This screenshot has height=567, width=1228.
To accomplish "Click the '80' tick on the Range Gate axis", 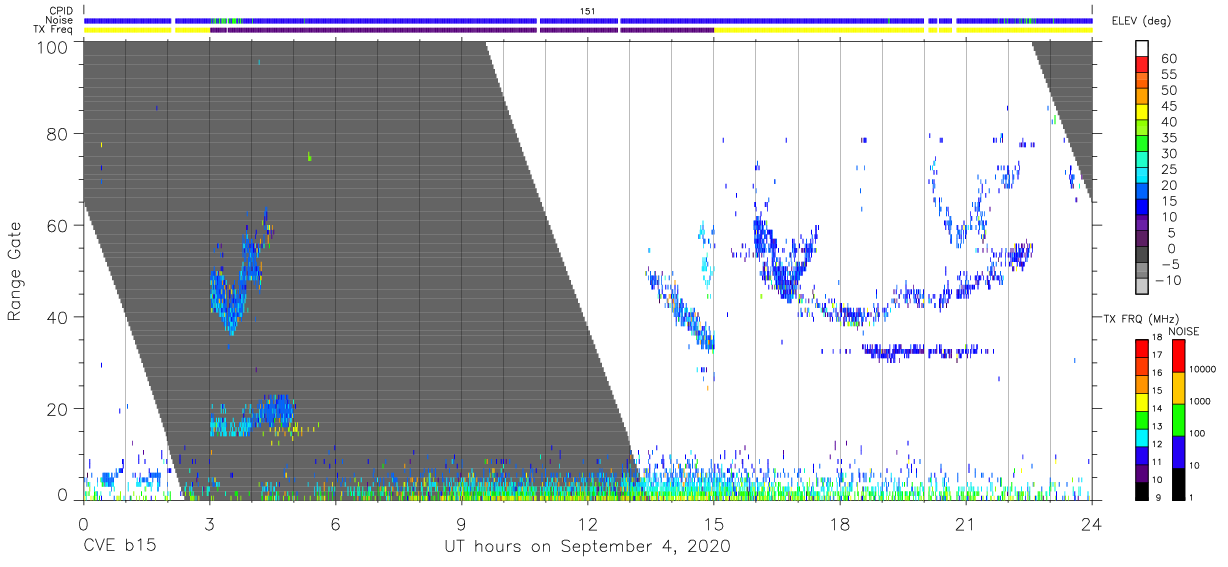I will (57, 134).
